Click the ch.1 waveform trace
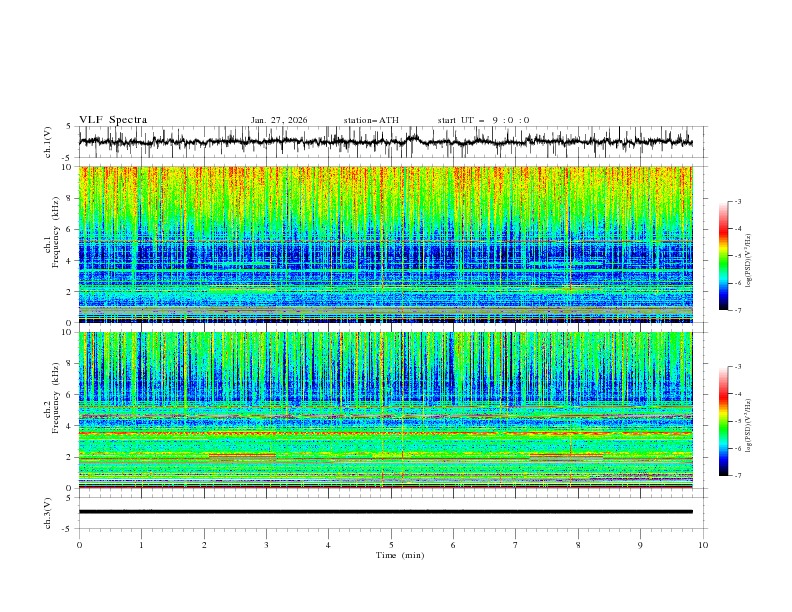 click(x=385, y=142)
